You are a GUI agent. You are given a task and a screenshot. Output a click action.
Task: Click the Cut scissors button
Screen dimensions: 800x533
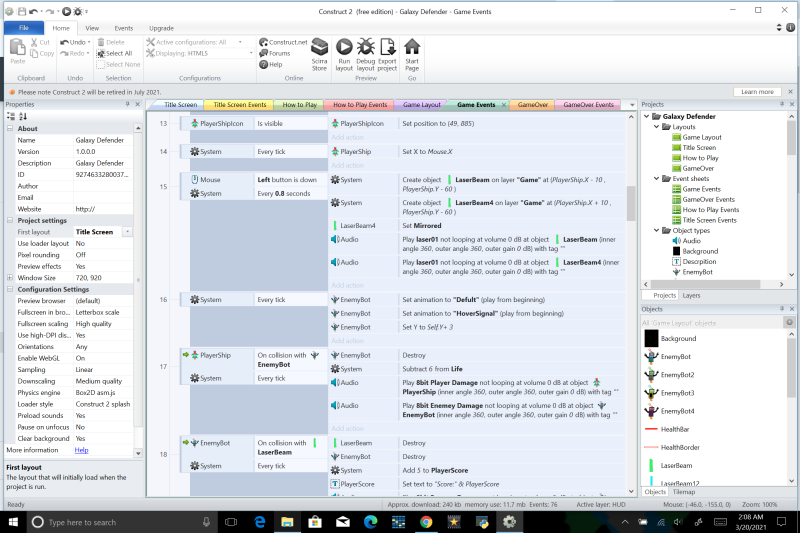pos(40,42)
